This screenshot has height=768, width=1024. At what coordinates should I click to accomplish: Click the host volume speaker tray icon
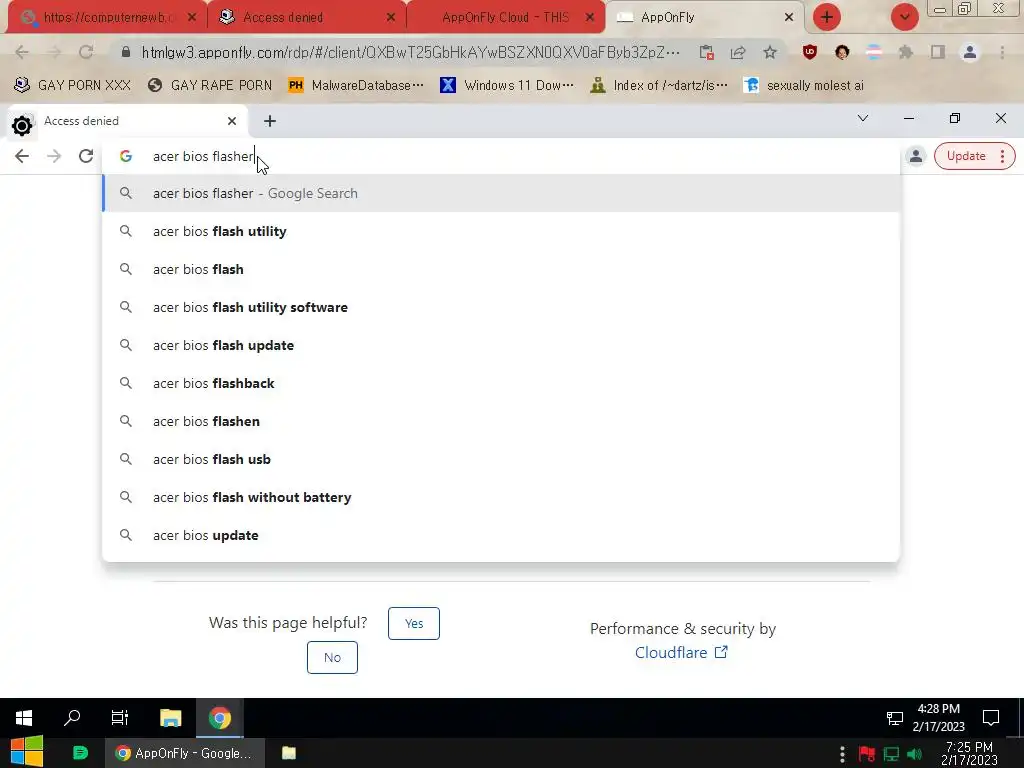[x=915, y=754]
